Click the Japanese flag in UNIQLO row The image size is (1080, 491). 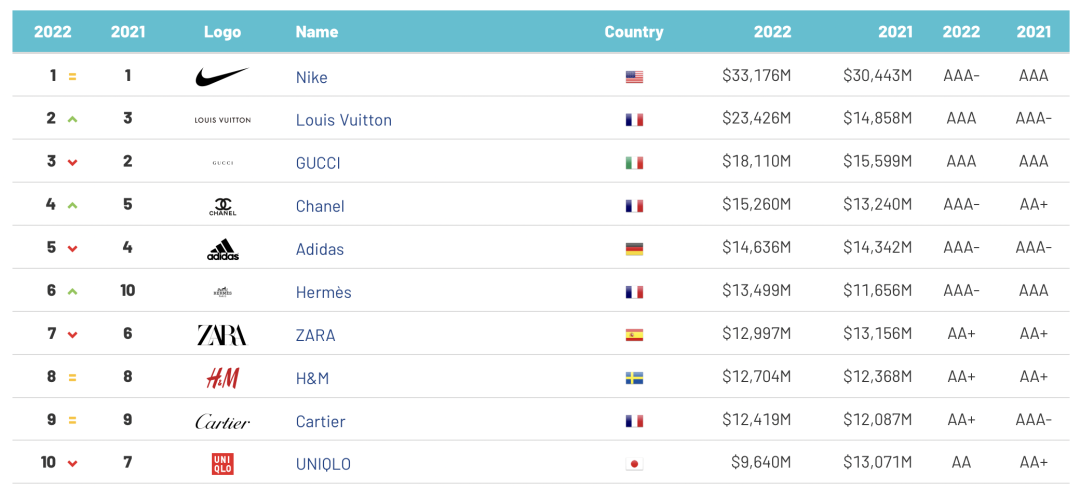pos(634,464)
